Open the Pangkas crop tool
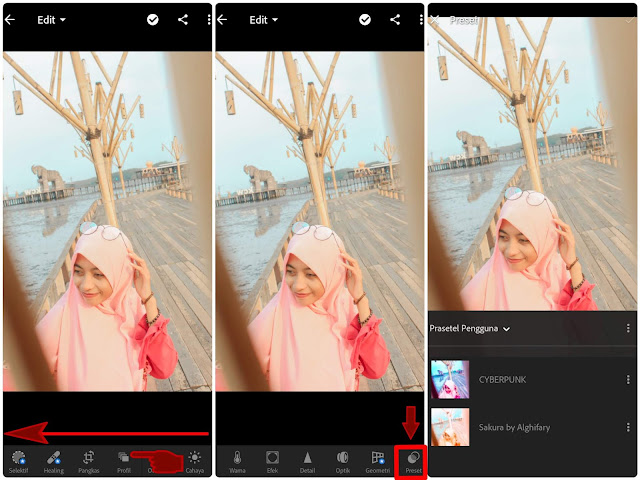 [x=89, y=462]
